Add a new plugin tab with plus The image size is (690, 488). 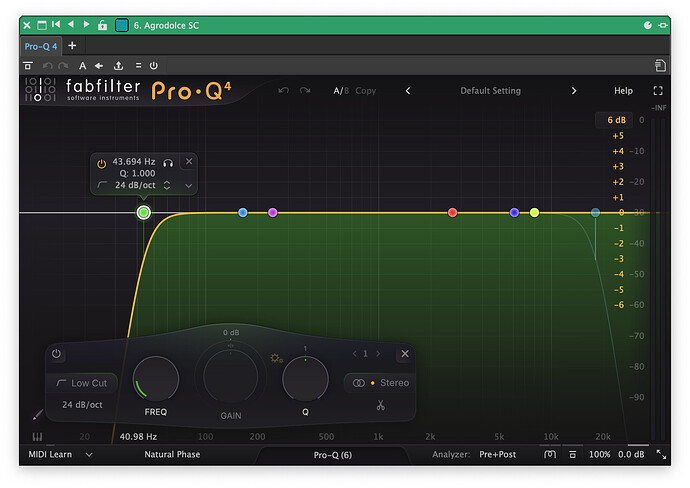72,45
